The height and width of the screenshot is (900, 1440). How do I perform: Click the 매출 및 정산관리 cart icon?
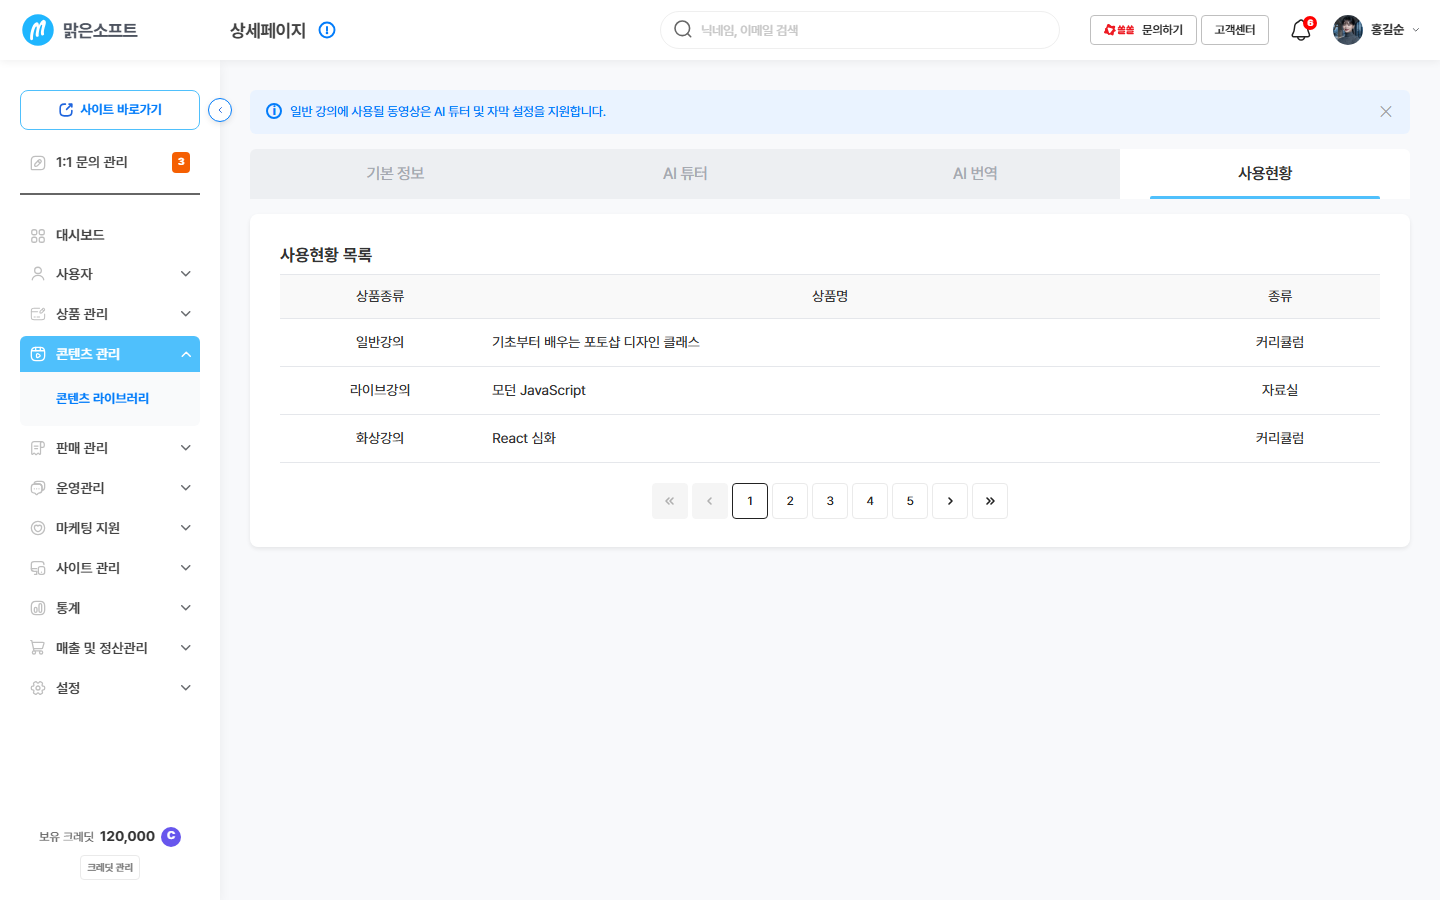38,648
